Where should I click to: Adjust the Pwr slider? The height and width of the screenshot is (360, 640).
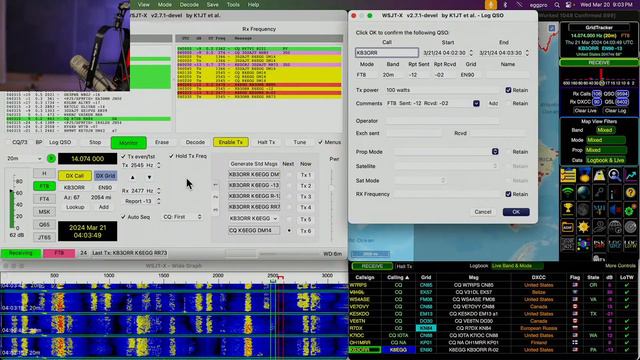(x=331, y=188)
